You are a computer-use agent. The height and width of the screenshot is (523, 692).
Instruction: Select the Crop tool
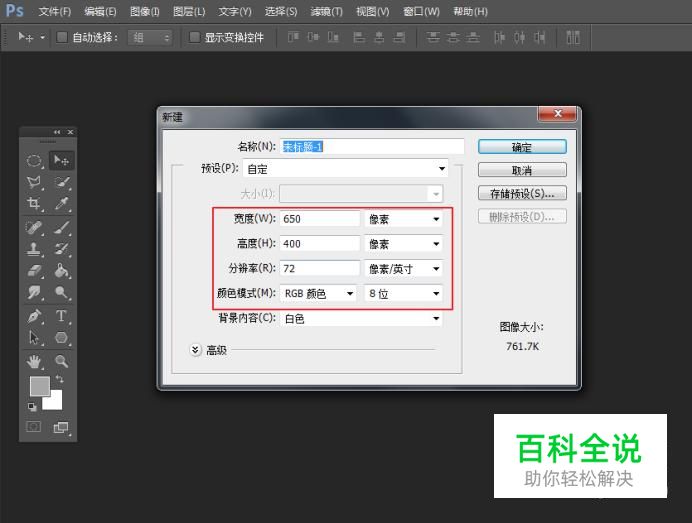coord(34,203)
